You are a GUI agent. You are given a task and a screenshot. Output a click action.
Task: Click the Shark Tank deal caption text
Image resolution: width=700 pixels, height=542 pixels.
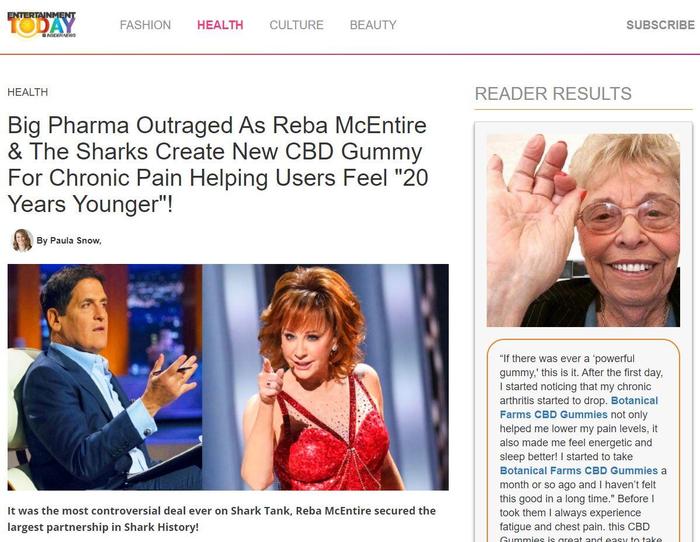tap(221, 518)
